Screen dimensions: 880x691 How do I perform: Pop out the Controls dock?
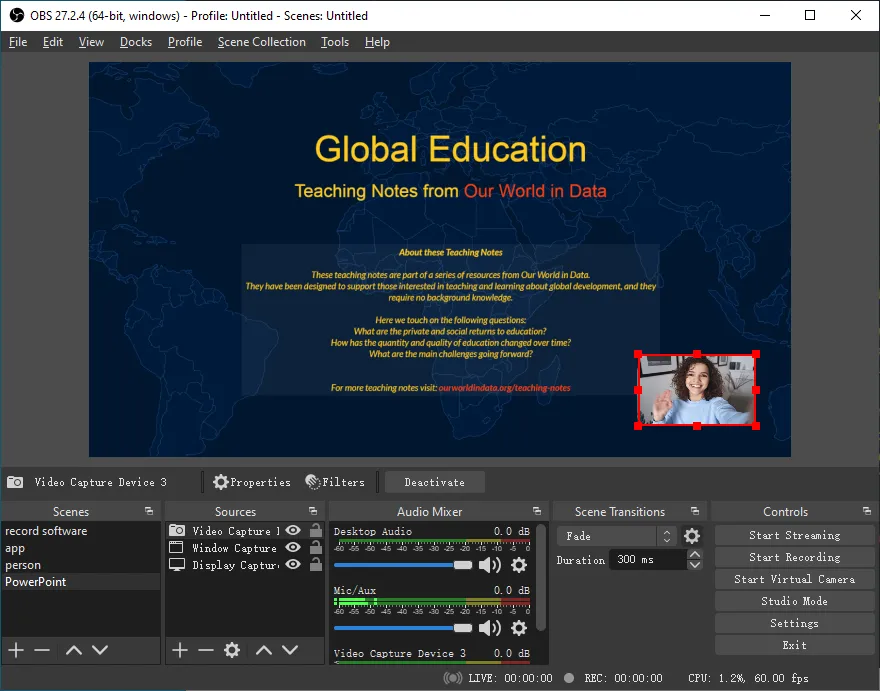click(x=867, y=511)
